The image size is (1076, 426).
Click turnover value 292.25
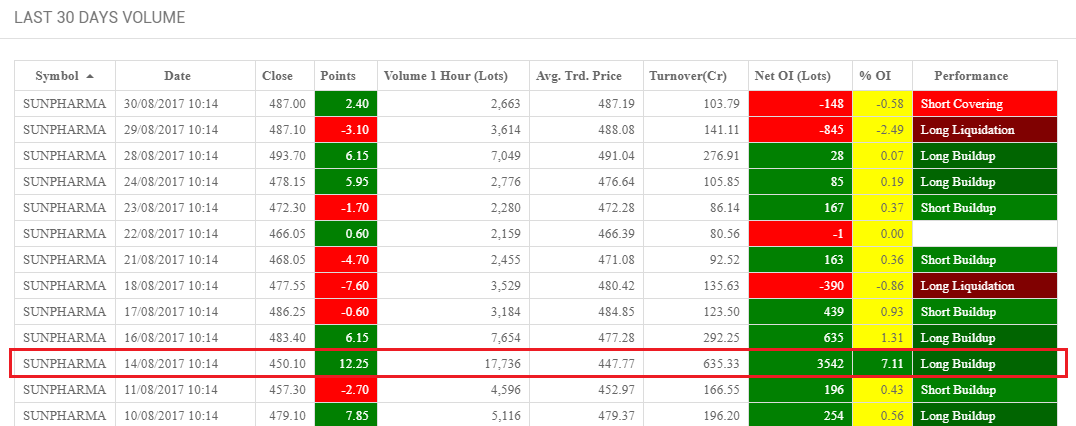tap(722, 338)
